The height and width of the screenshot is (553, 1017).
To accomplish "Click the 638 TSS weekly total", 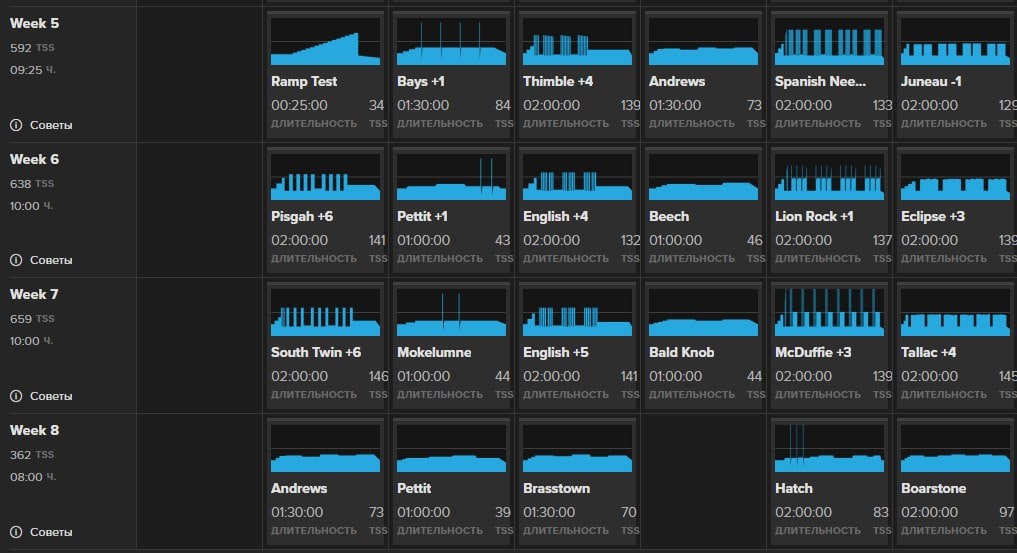I will [32, 184].
